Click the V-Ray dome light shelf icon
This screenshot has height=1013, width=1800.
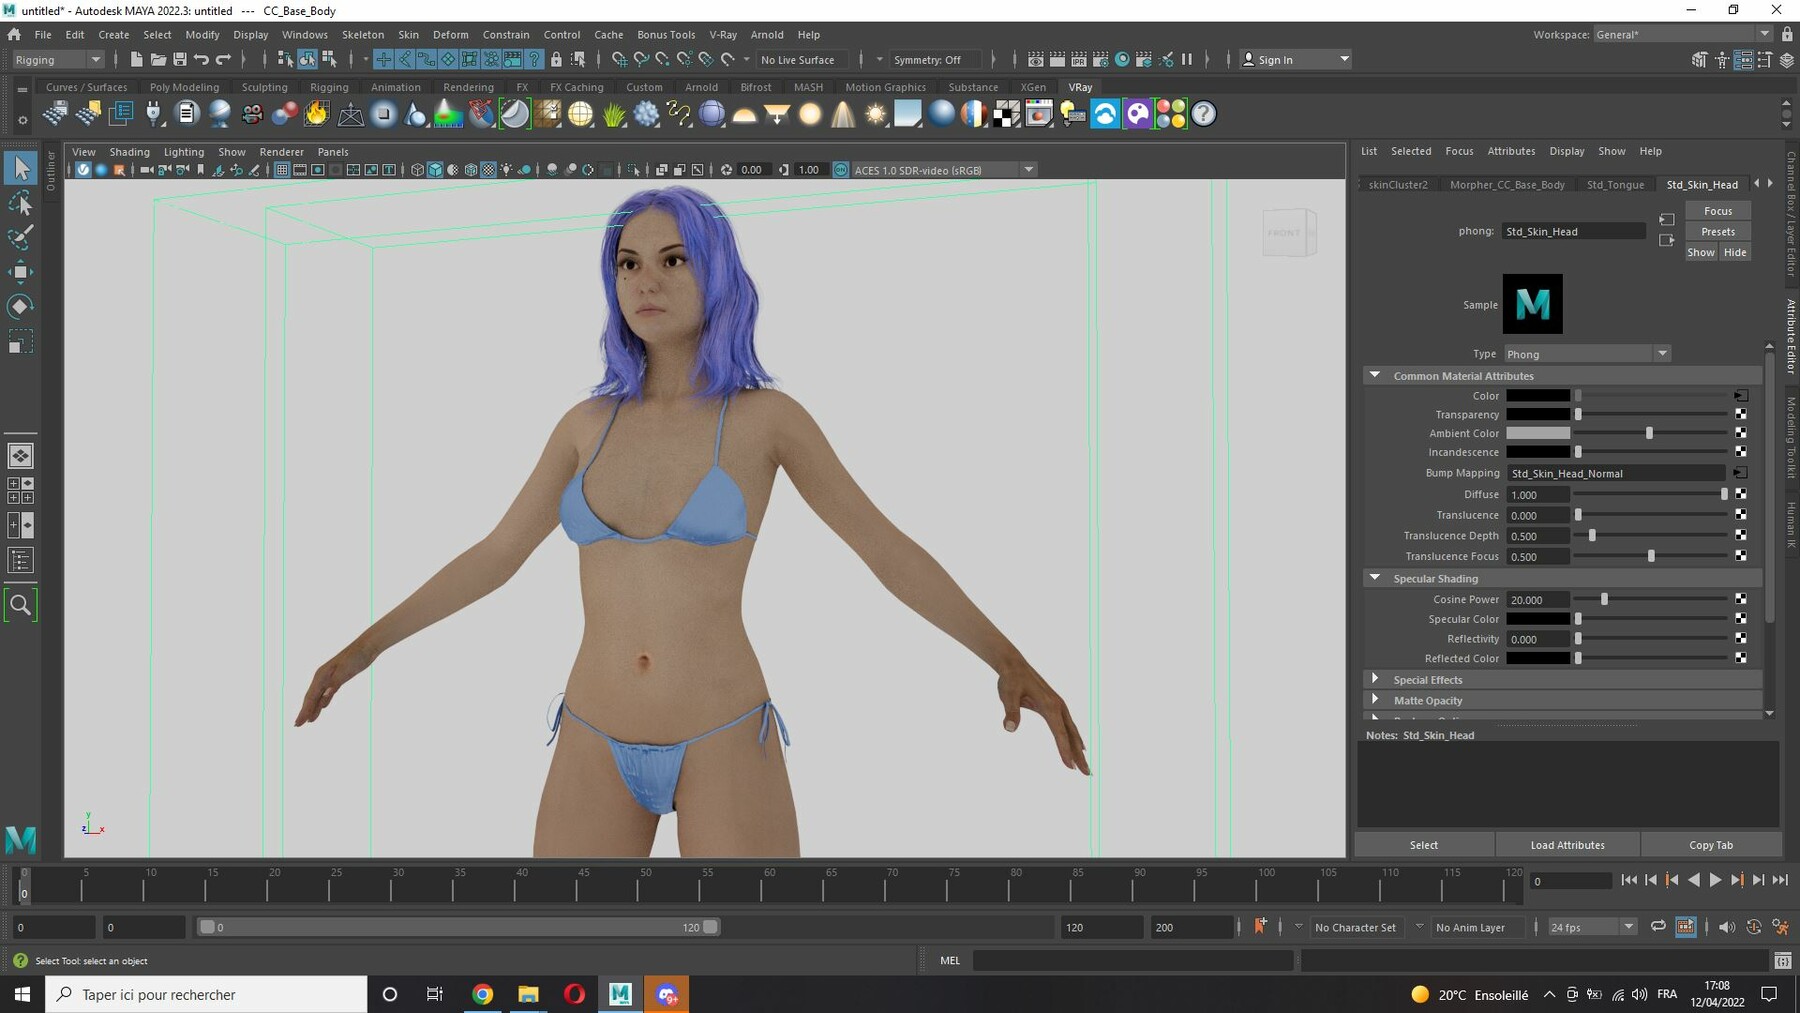click(744, 114)
